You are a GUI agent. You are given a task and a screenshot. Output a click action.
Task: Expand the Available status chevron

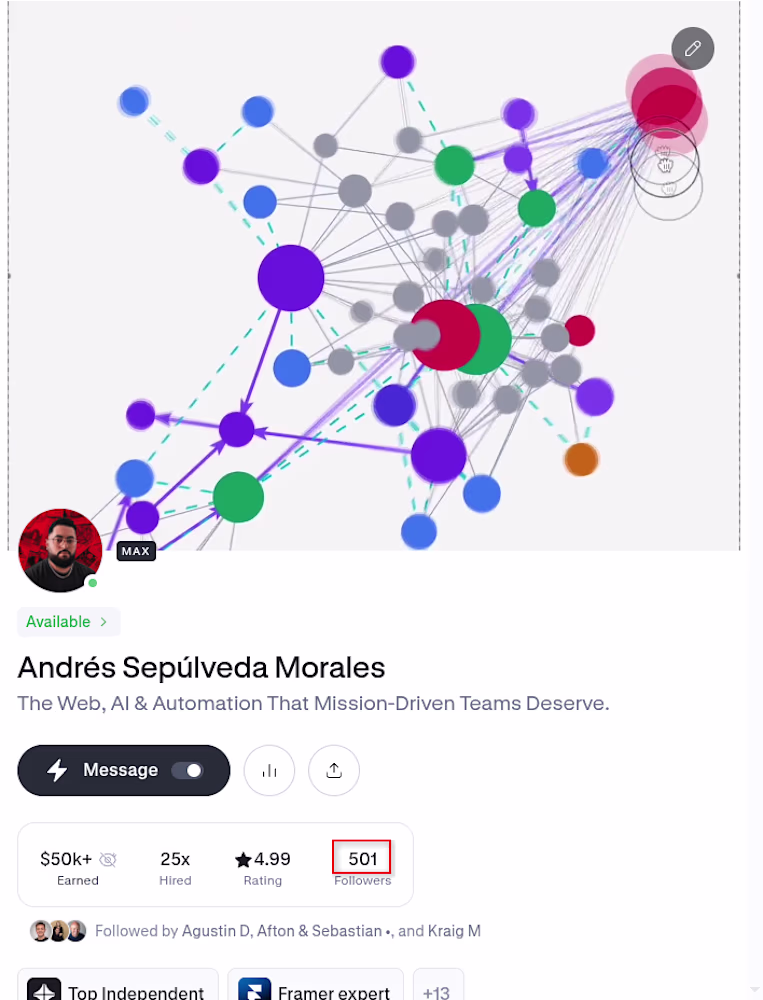click(103, 622)
